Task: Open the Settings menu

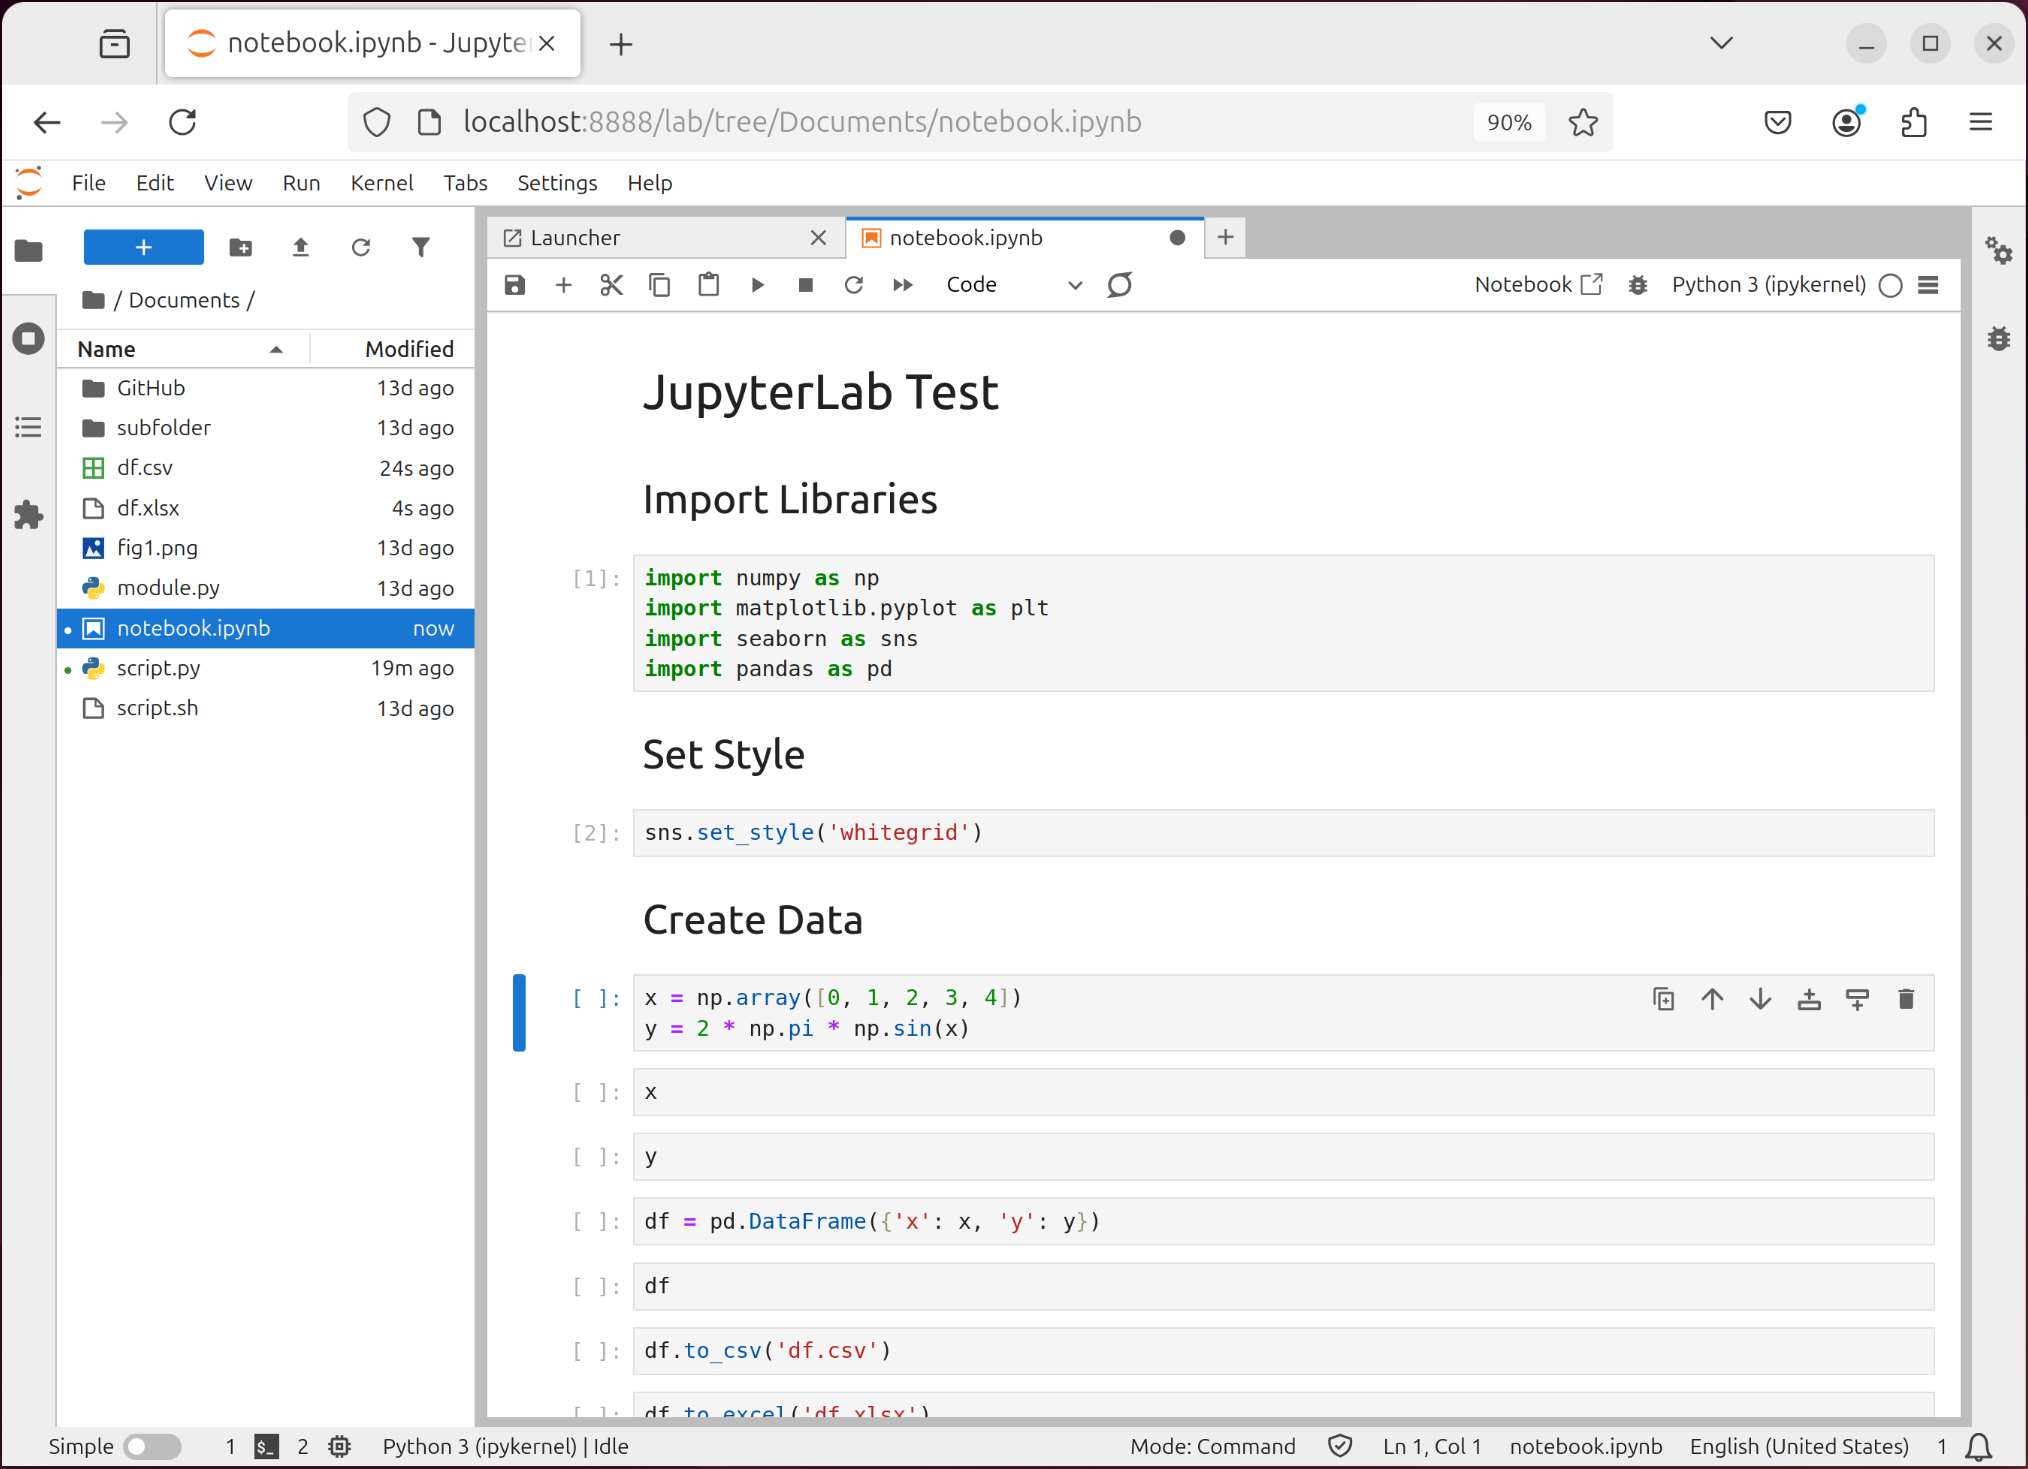Action: tap(557, 183)
